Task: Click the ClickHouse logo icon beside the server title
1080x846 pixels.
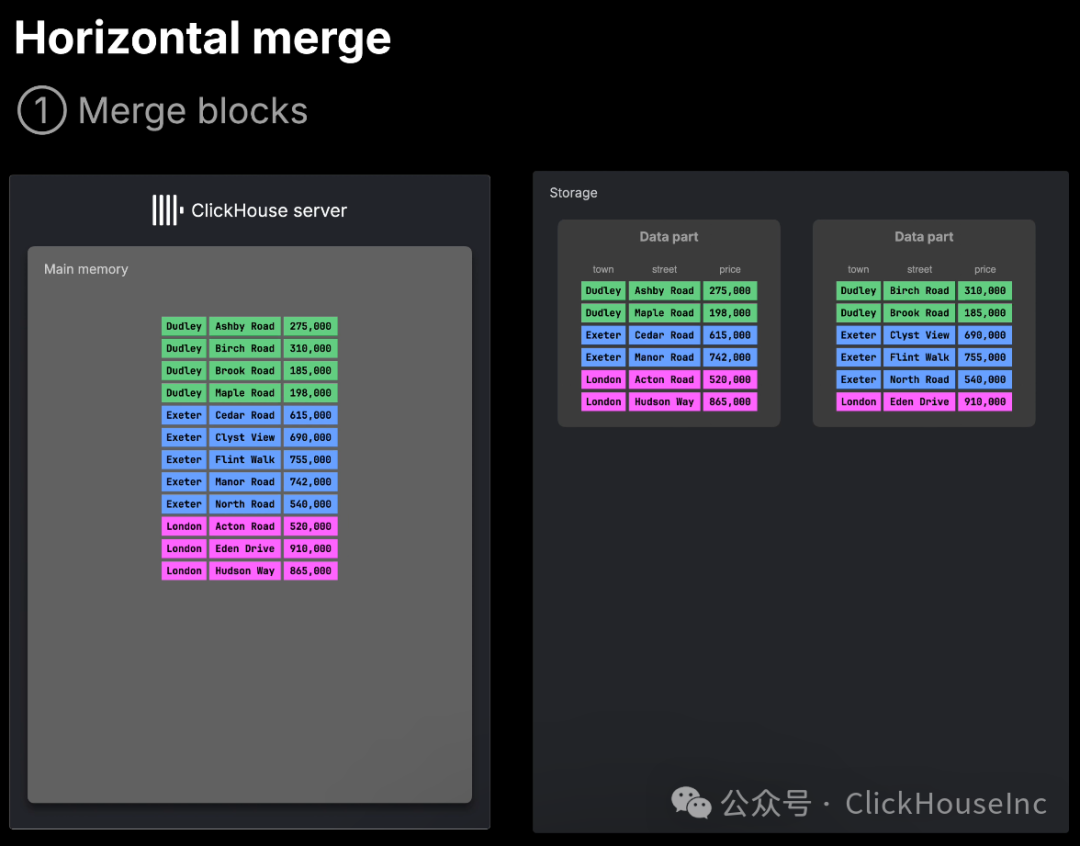Action: click(x=168, y=210)
